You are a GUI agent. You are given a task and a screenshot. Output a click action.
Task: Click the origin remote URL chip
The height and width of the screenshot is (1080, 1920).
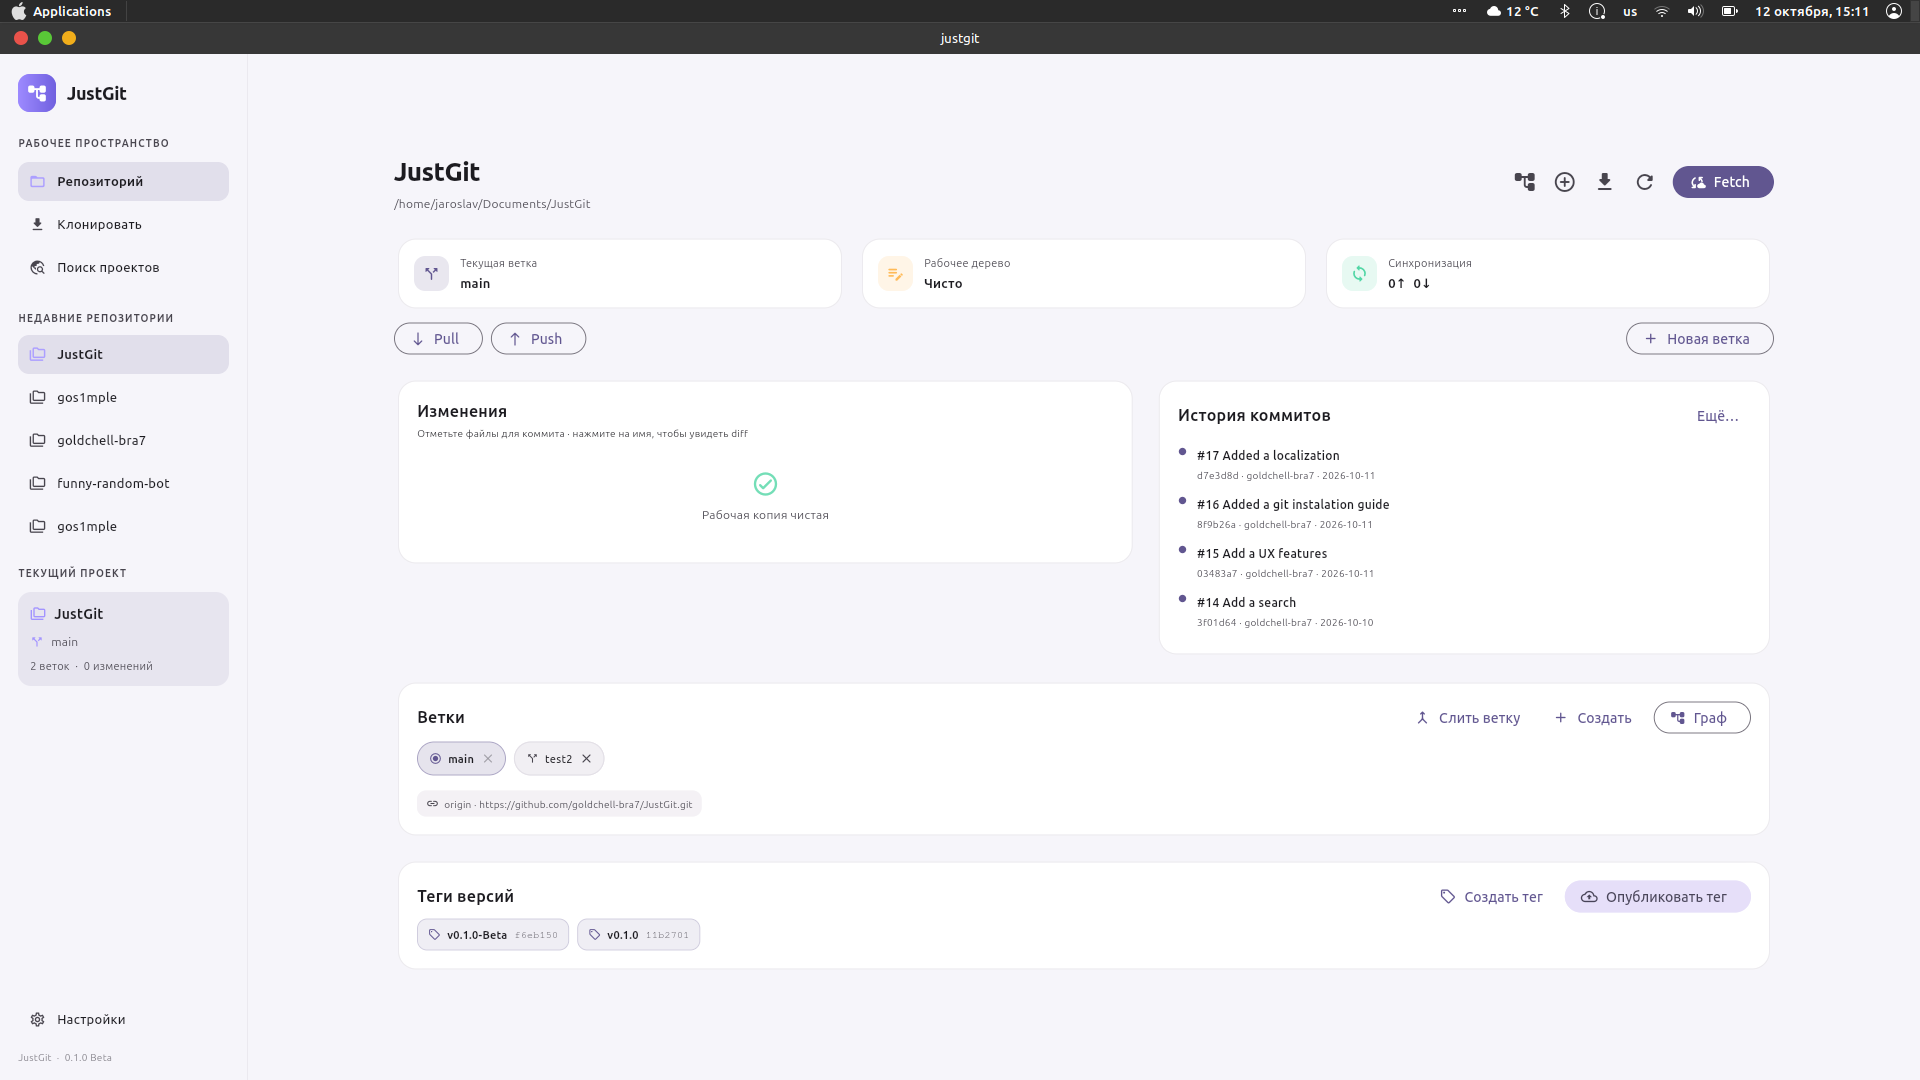tap(559, 804)
